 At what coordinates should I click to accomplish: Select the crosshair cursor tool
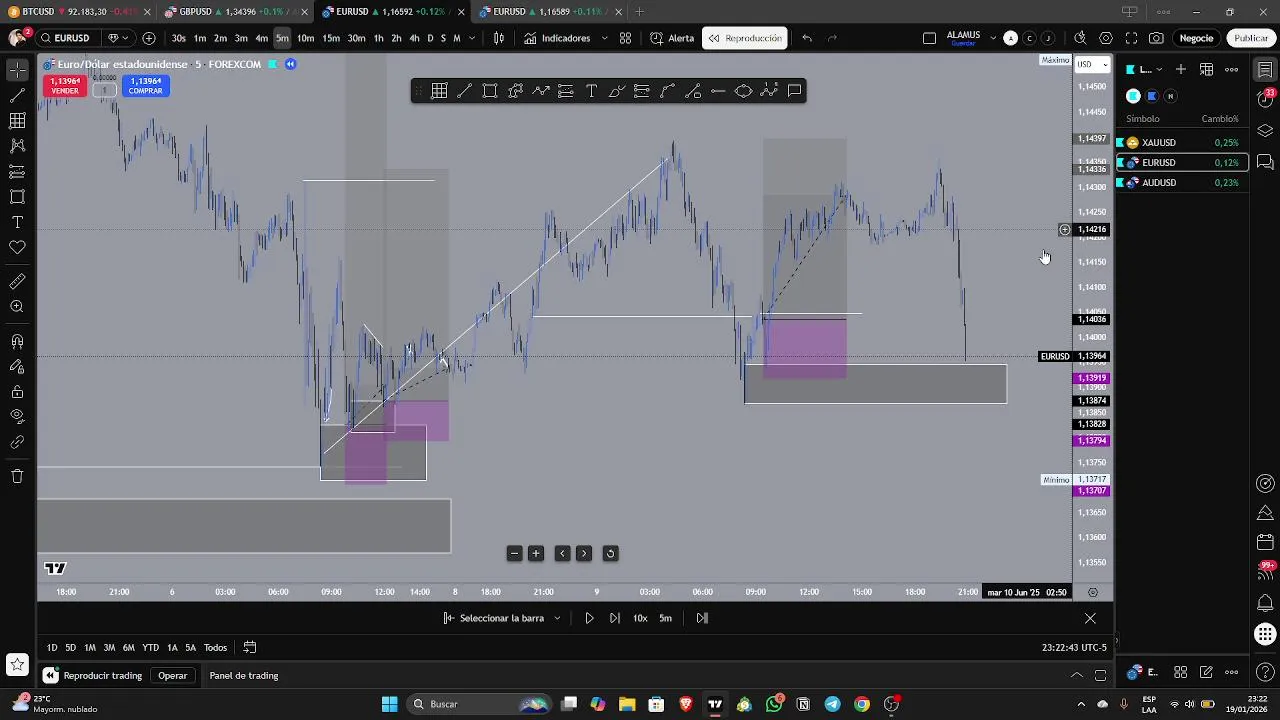(x=17, y=70)
